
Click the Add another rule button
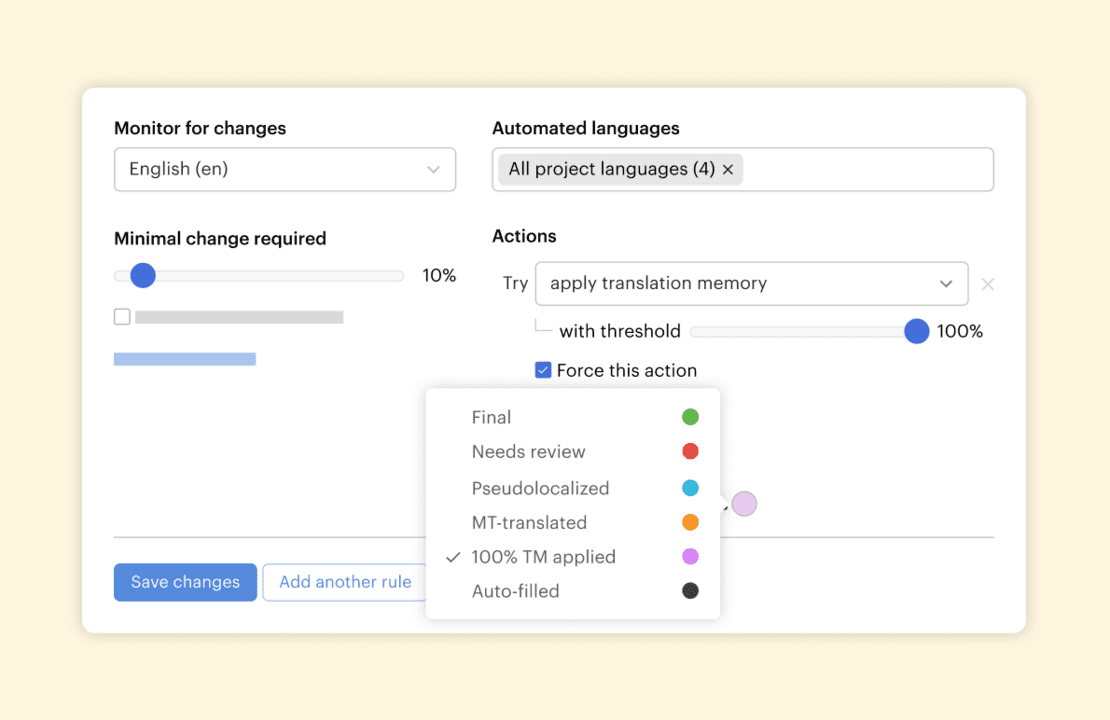click(345, 582)
